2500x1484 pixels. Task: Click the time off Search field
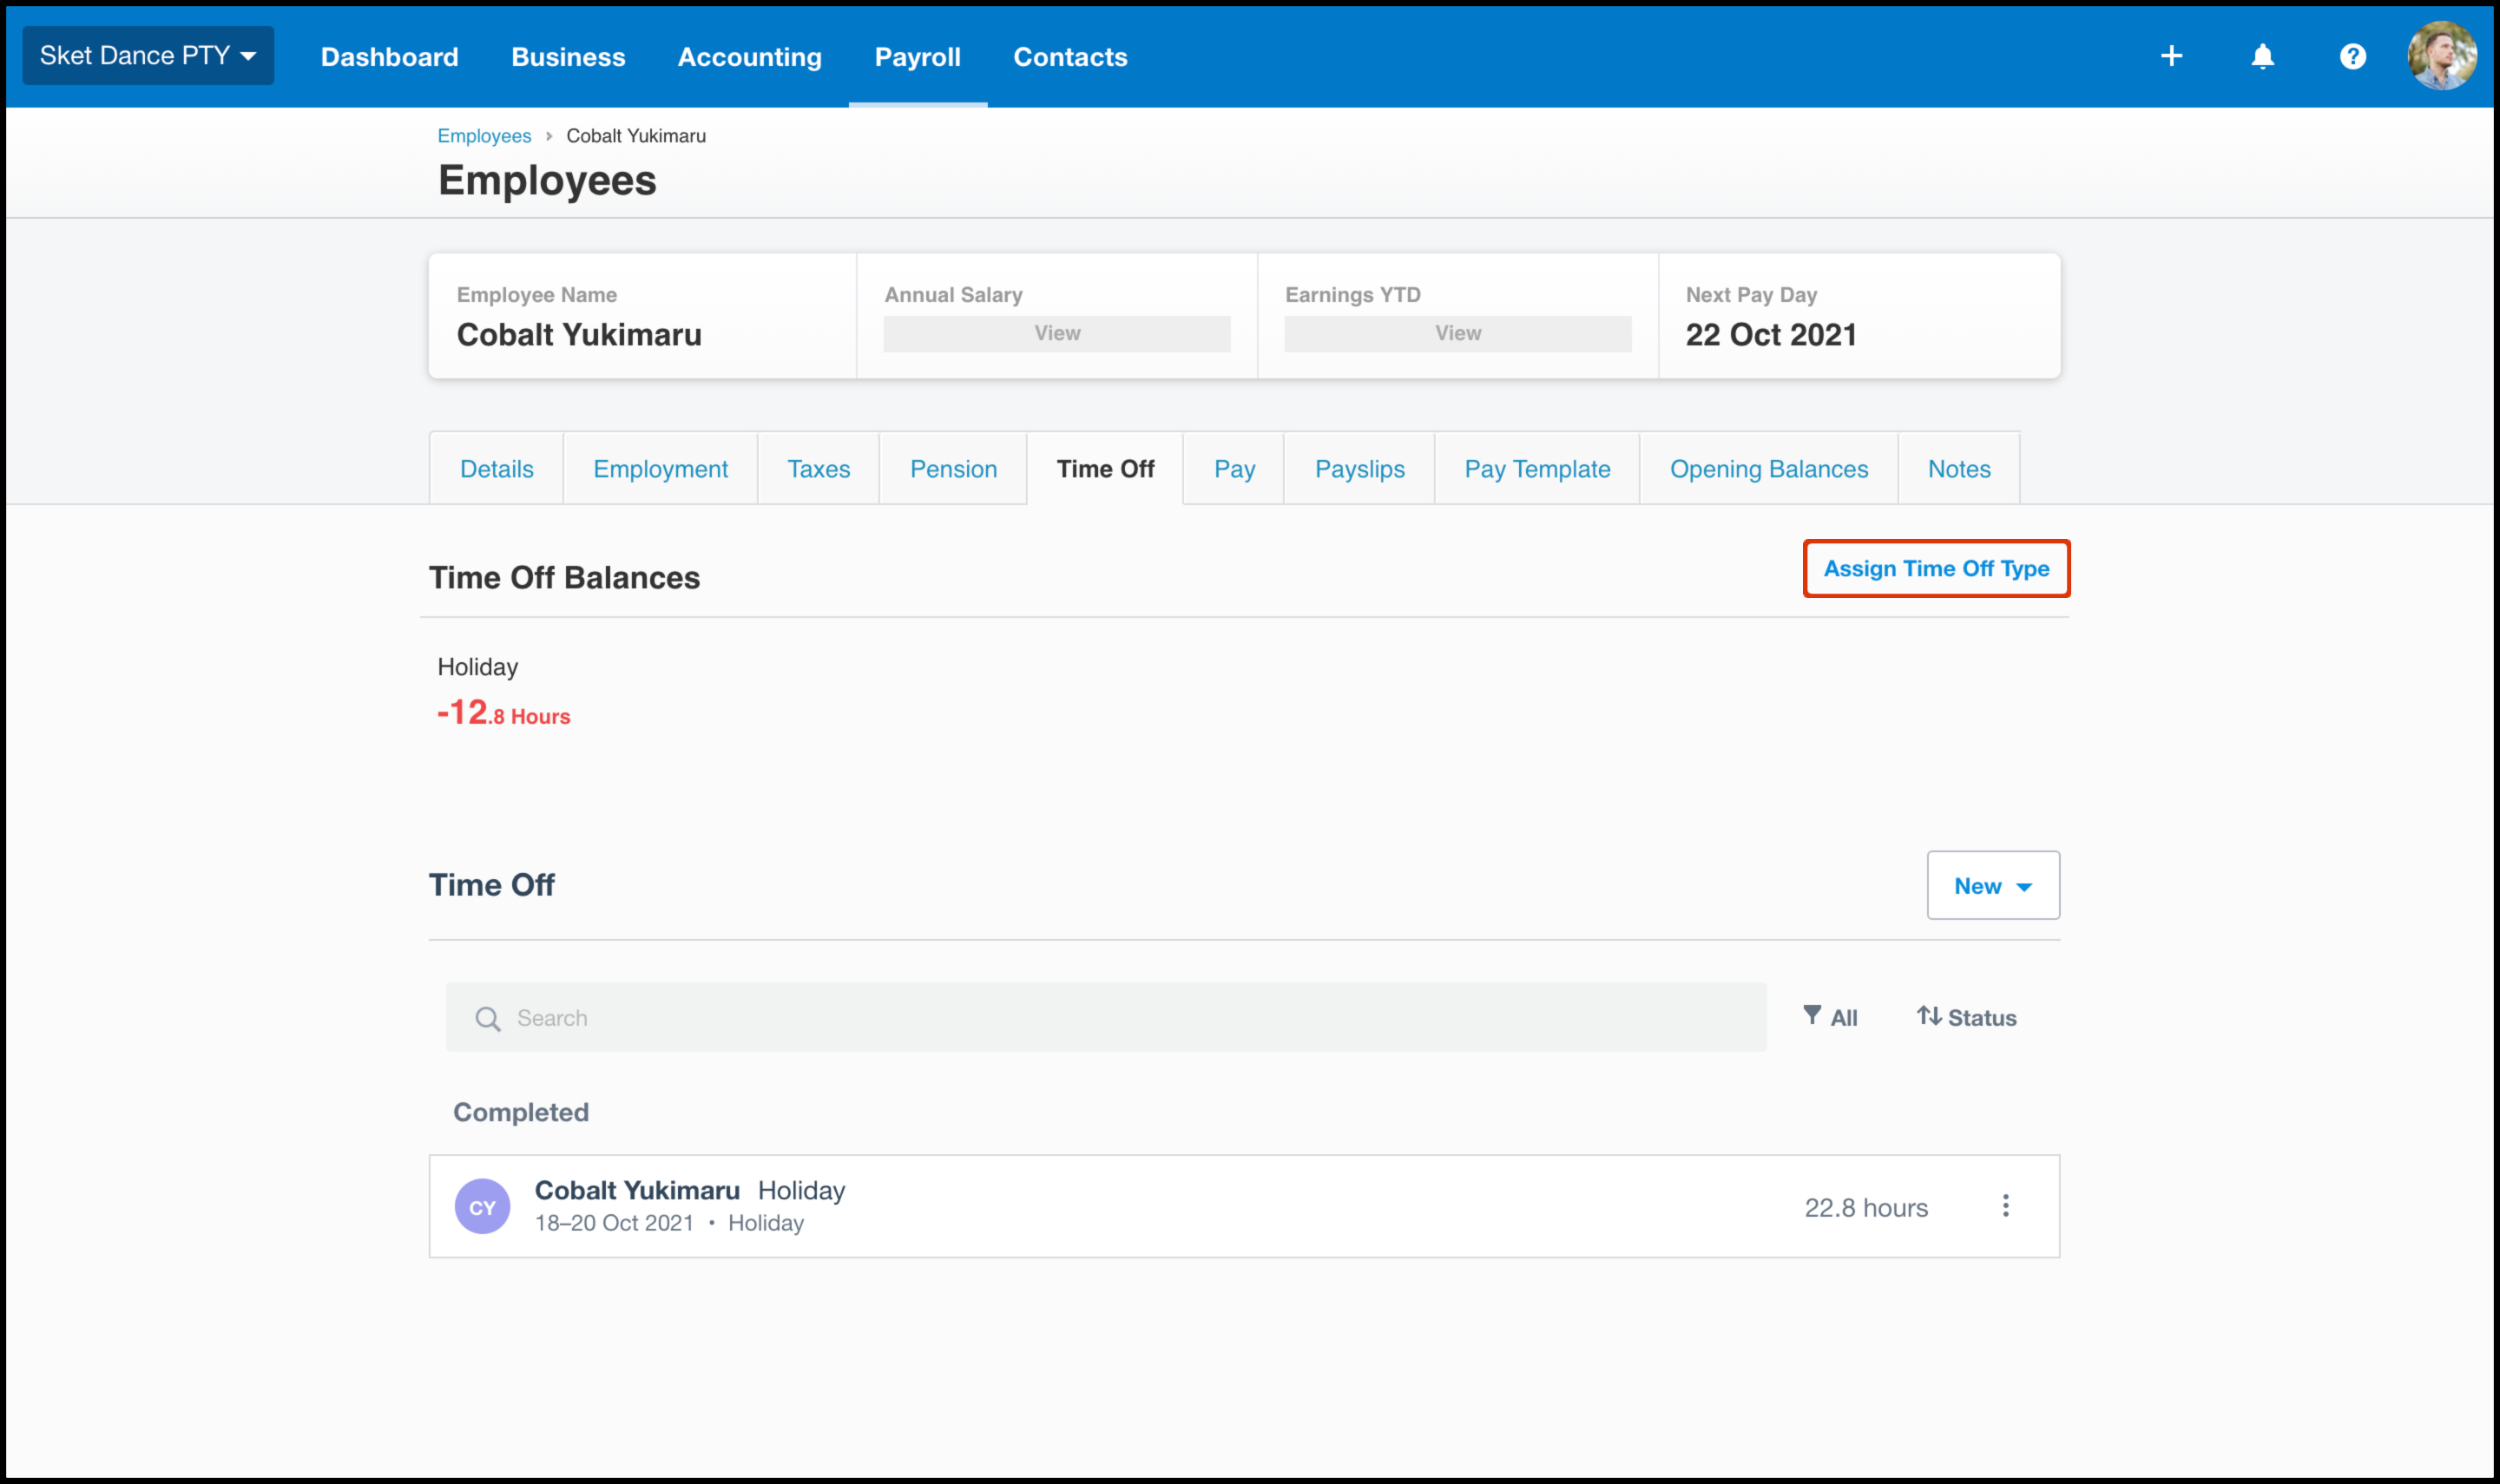(x=1105, y=1018)
